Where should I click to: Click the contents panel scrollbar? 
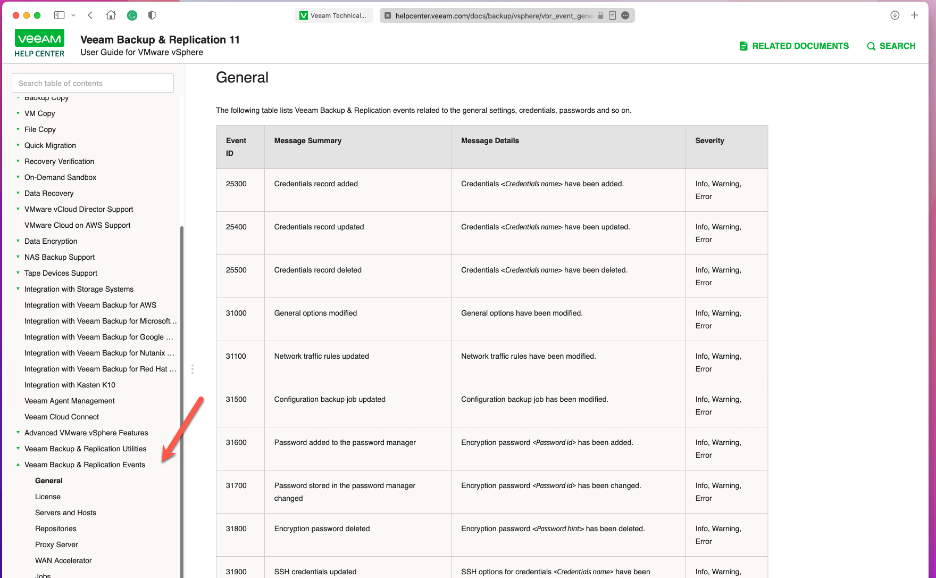click(x=181, y=400)
